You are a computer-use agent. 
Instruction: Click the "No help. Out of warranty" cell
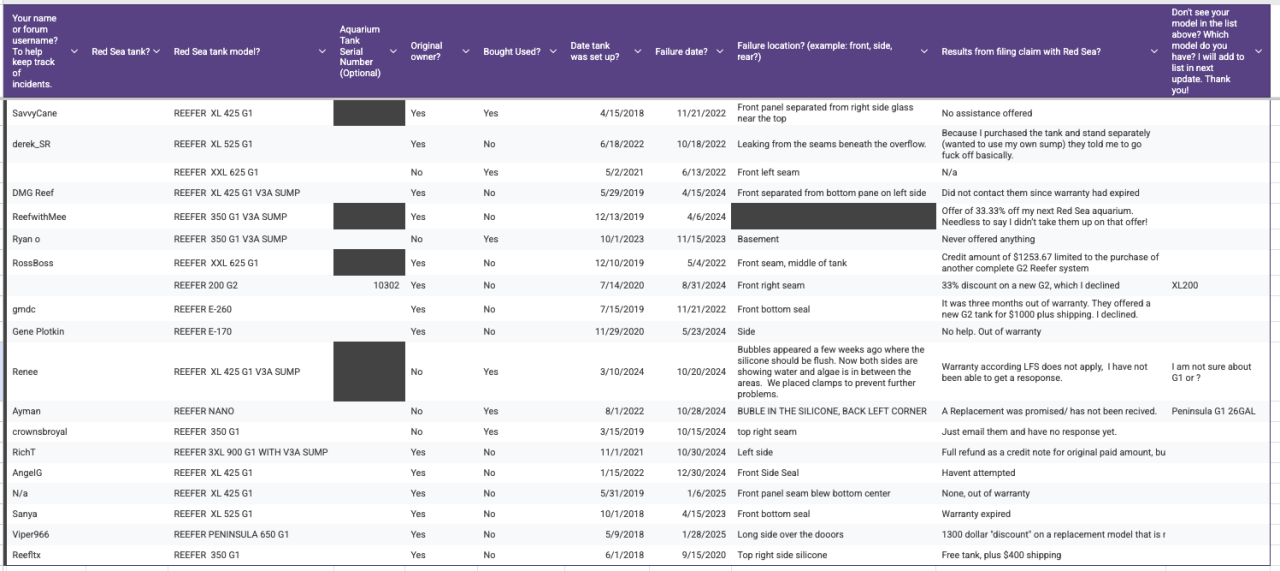point(1052,331)
